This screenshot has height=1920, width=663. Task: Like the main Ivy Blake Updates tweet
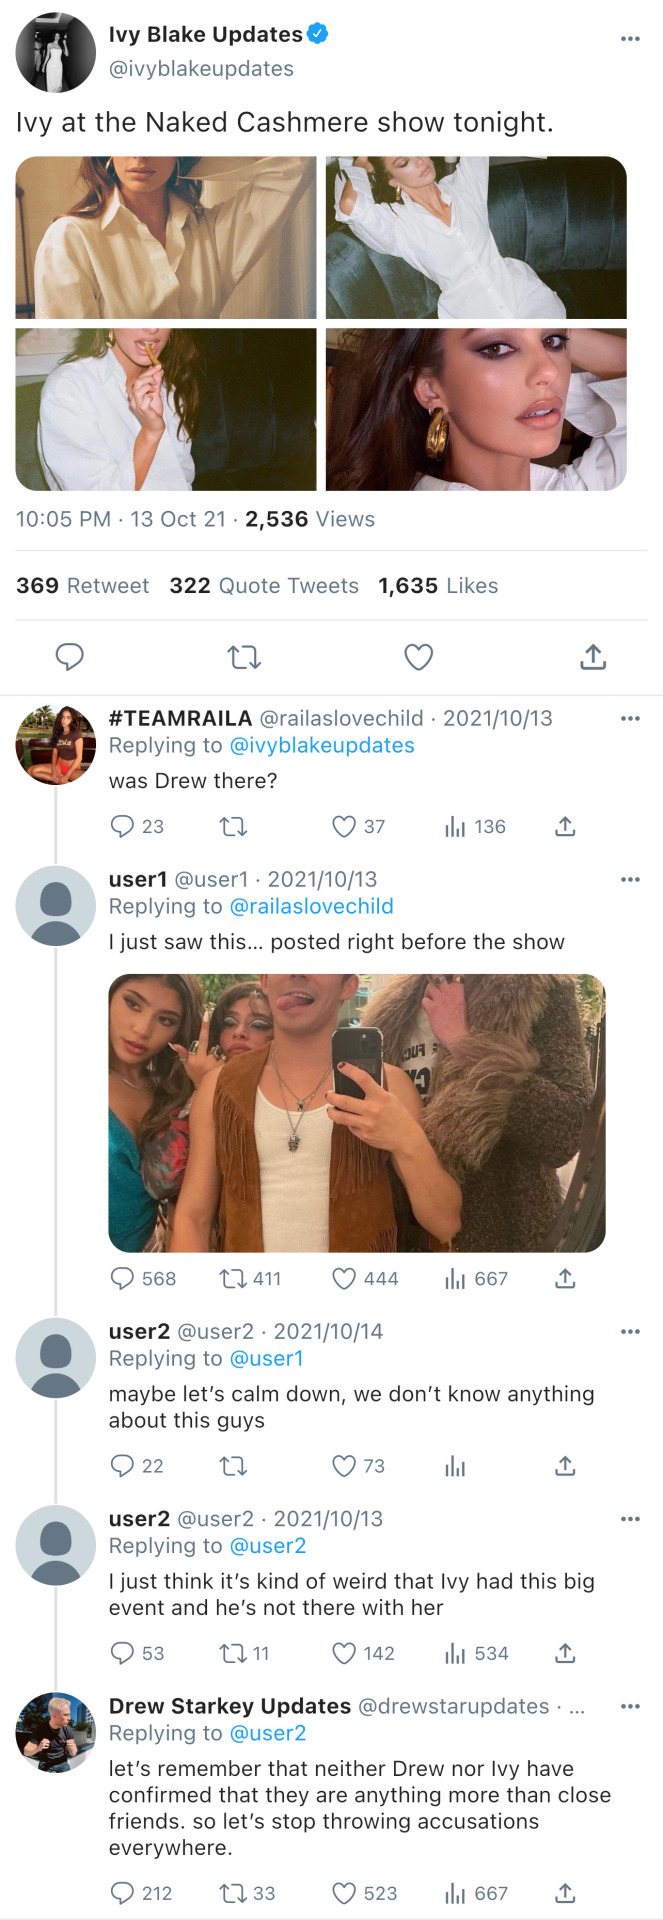point(418,656)
